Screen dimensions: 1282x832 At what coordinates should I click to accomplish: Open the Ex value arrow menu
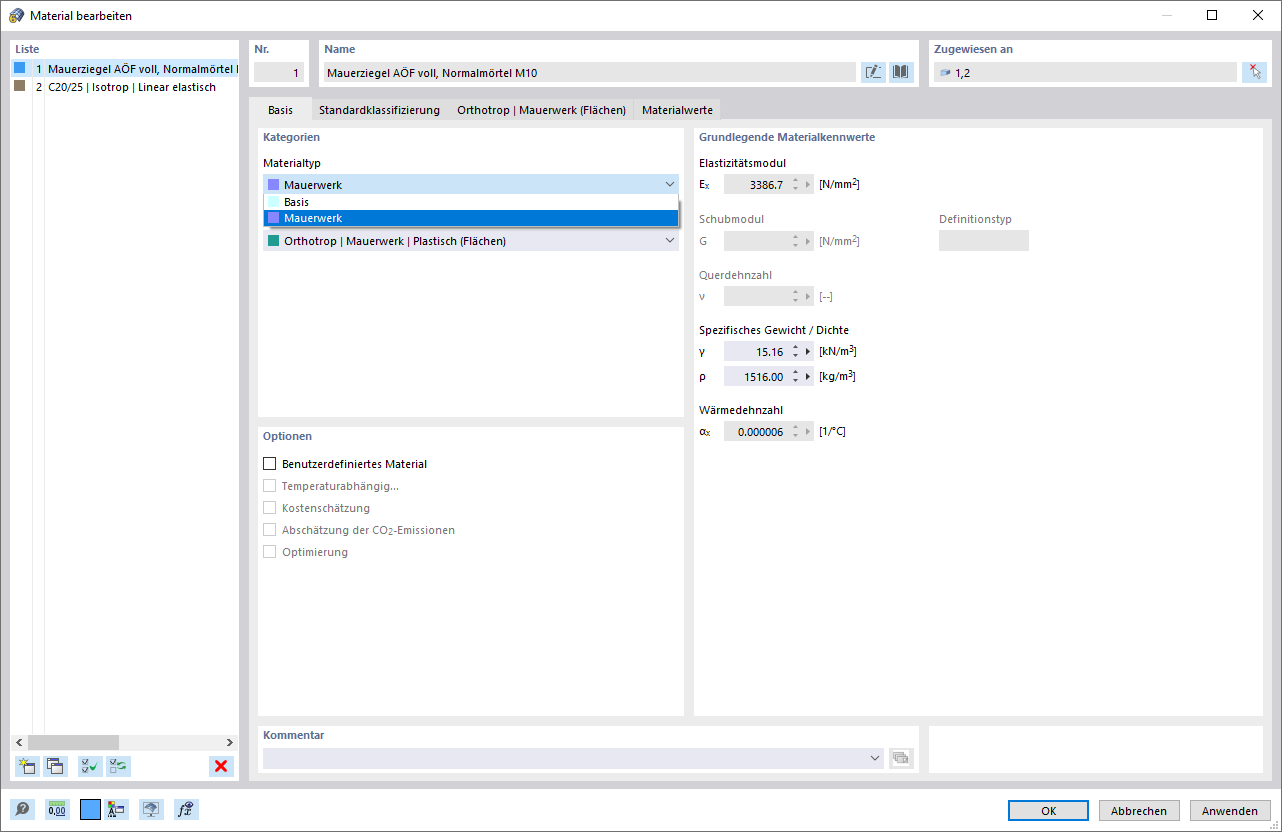tap(807, 185)
